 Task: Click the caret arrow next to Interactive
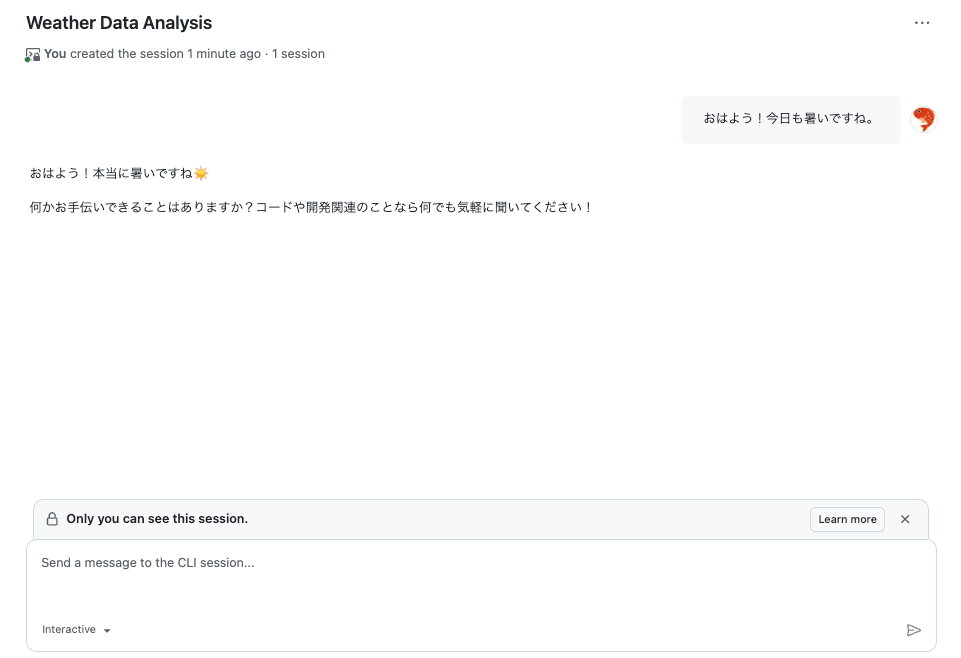point(107,630)
